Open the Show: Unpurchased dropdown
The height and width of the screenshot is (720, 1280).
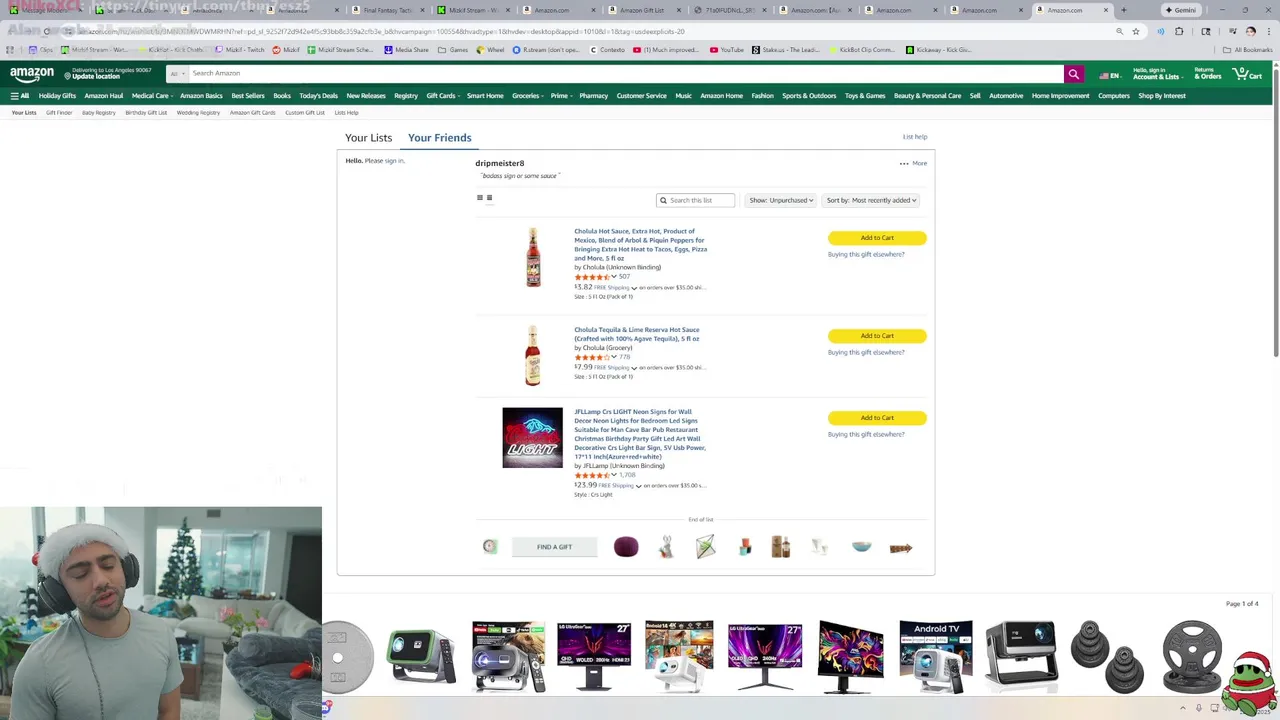(x=781, y=200)
